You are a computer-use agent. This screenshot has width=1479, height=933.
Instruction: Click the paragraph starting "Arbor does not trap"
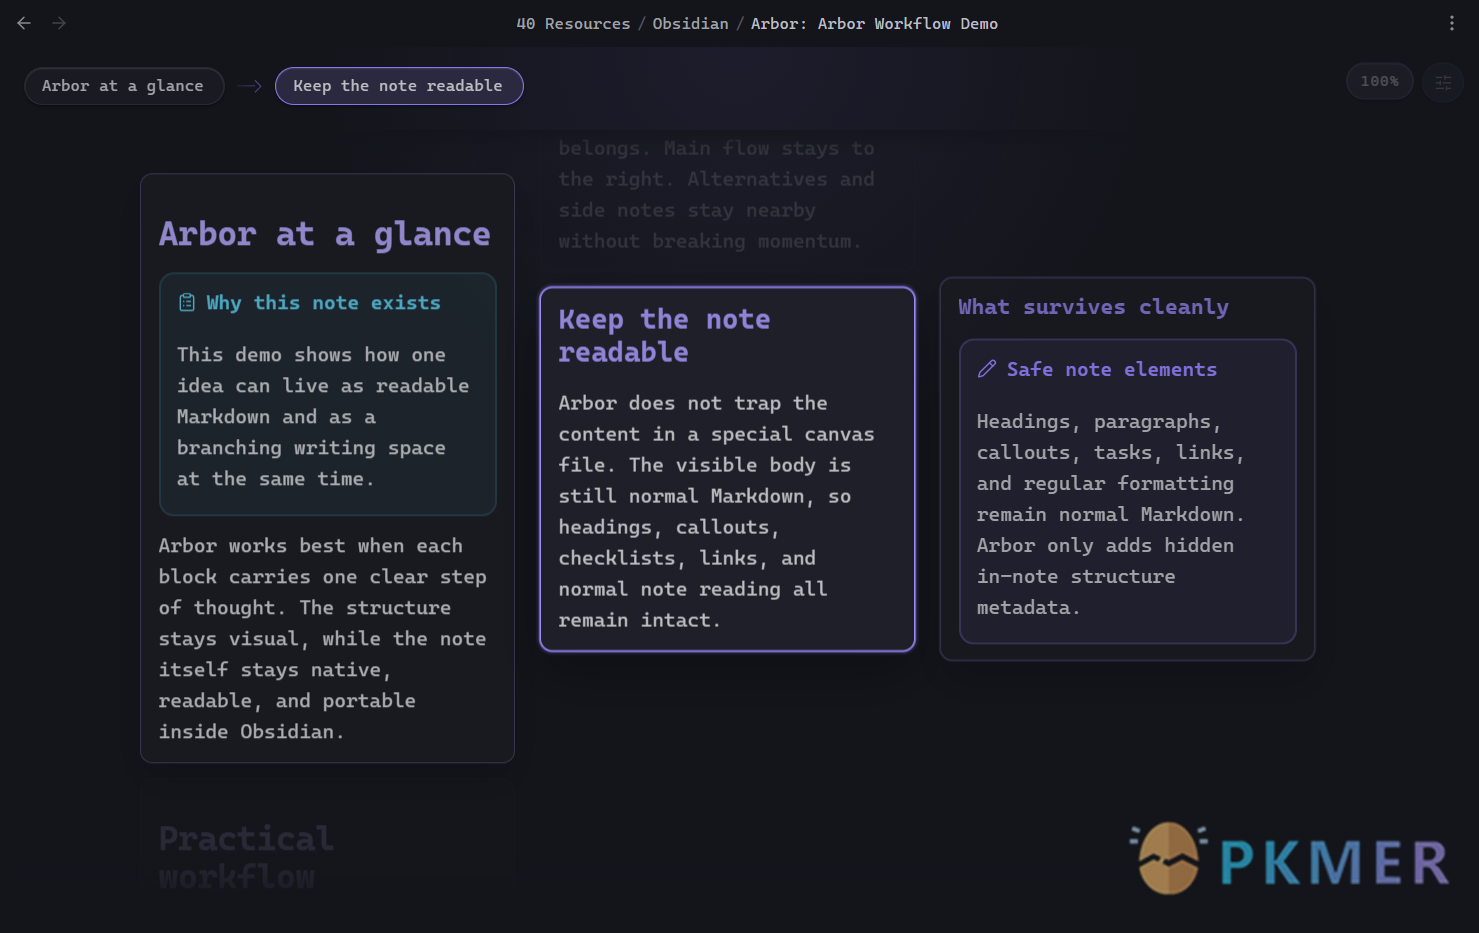tap(717, 512)
